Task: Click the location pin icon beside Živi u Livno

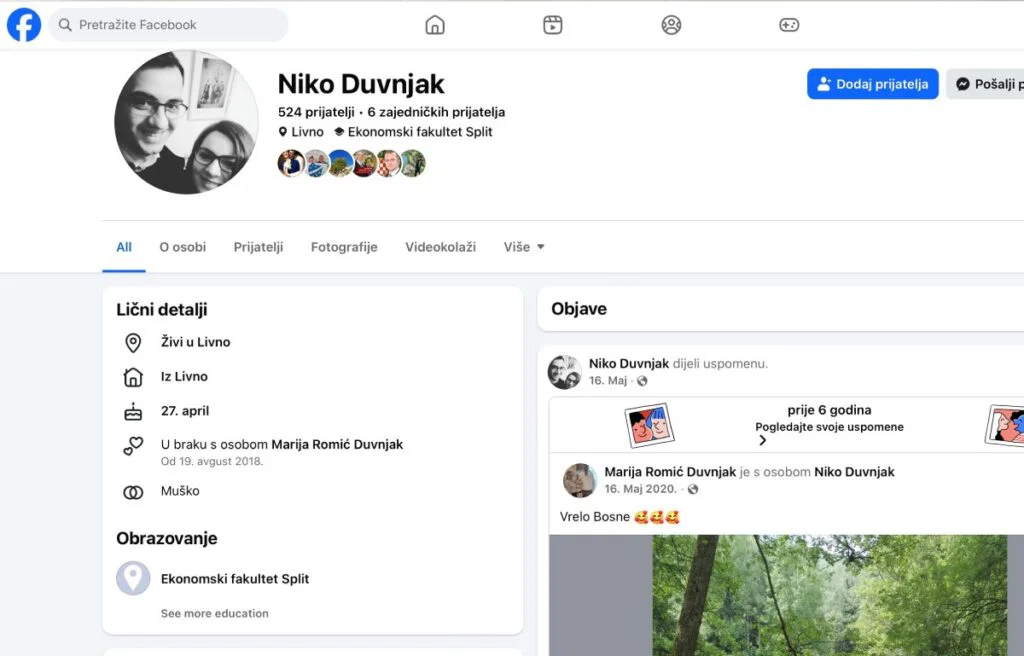Action: (133, 343)
